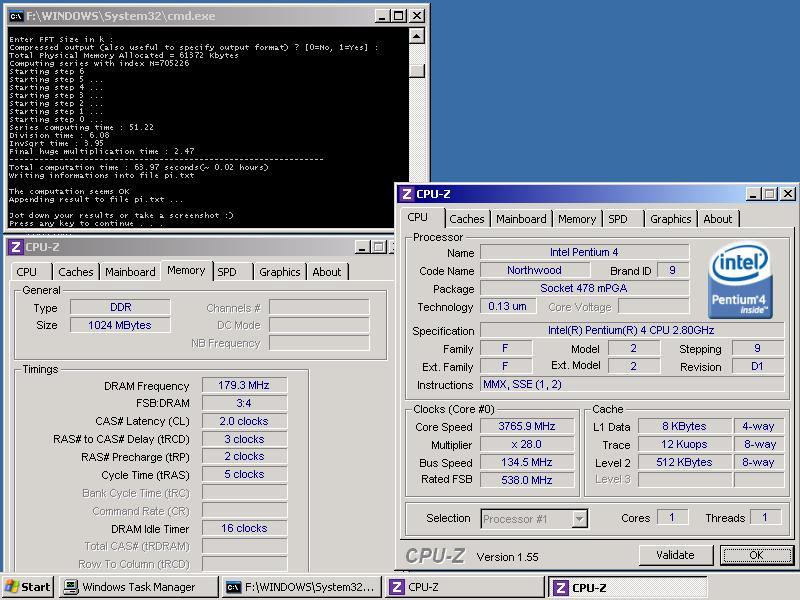Click Memory tab in the back CPU-Z window
This screenshot has width=800, height=600.
coord(186,270)
